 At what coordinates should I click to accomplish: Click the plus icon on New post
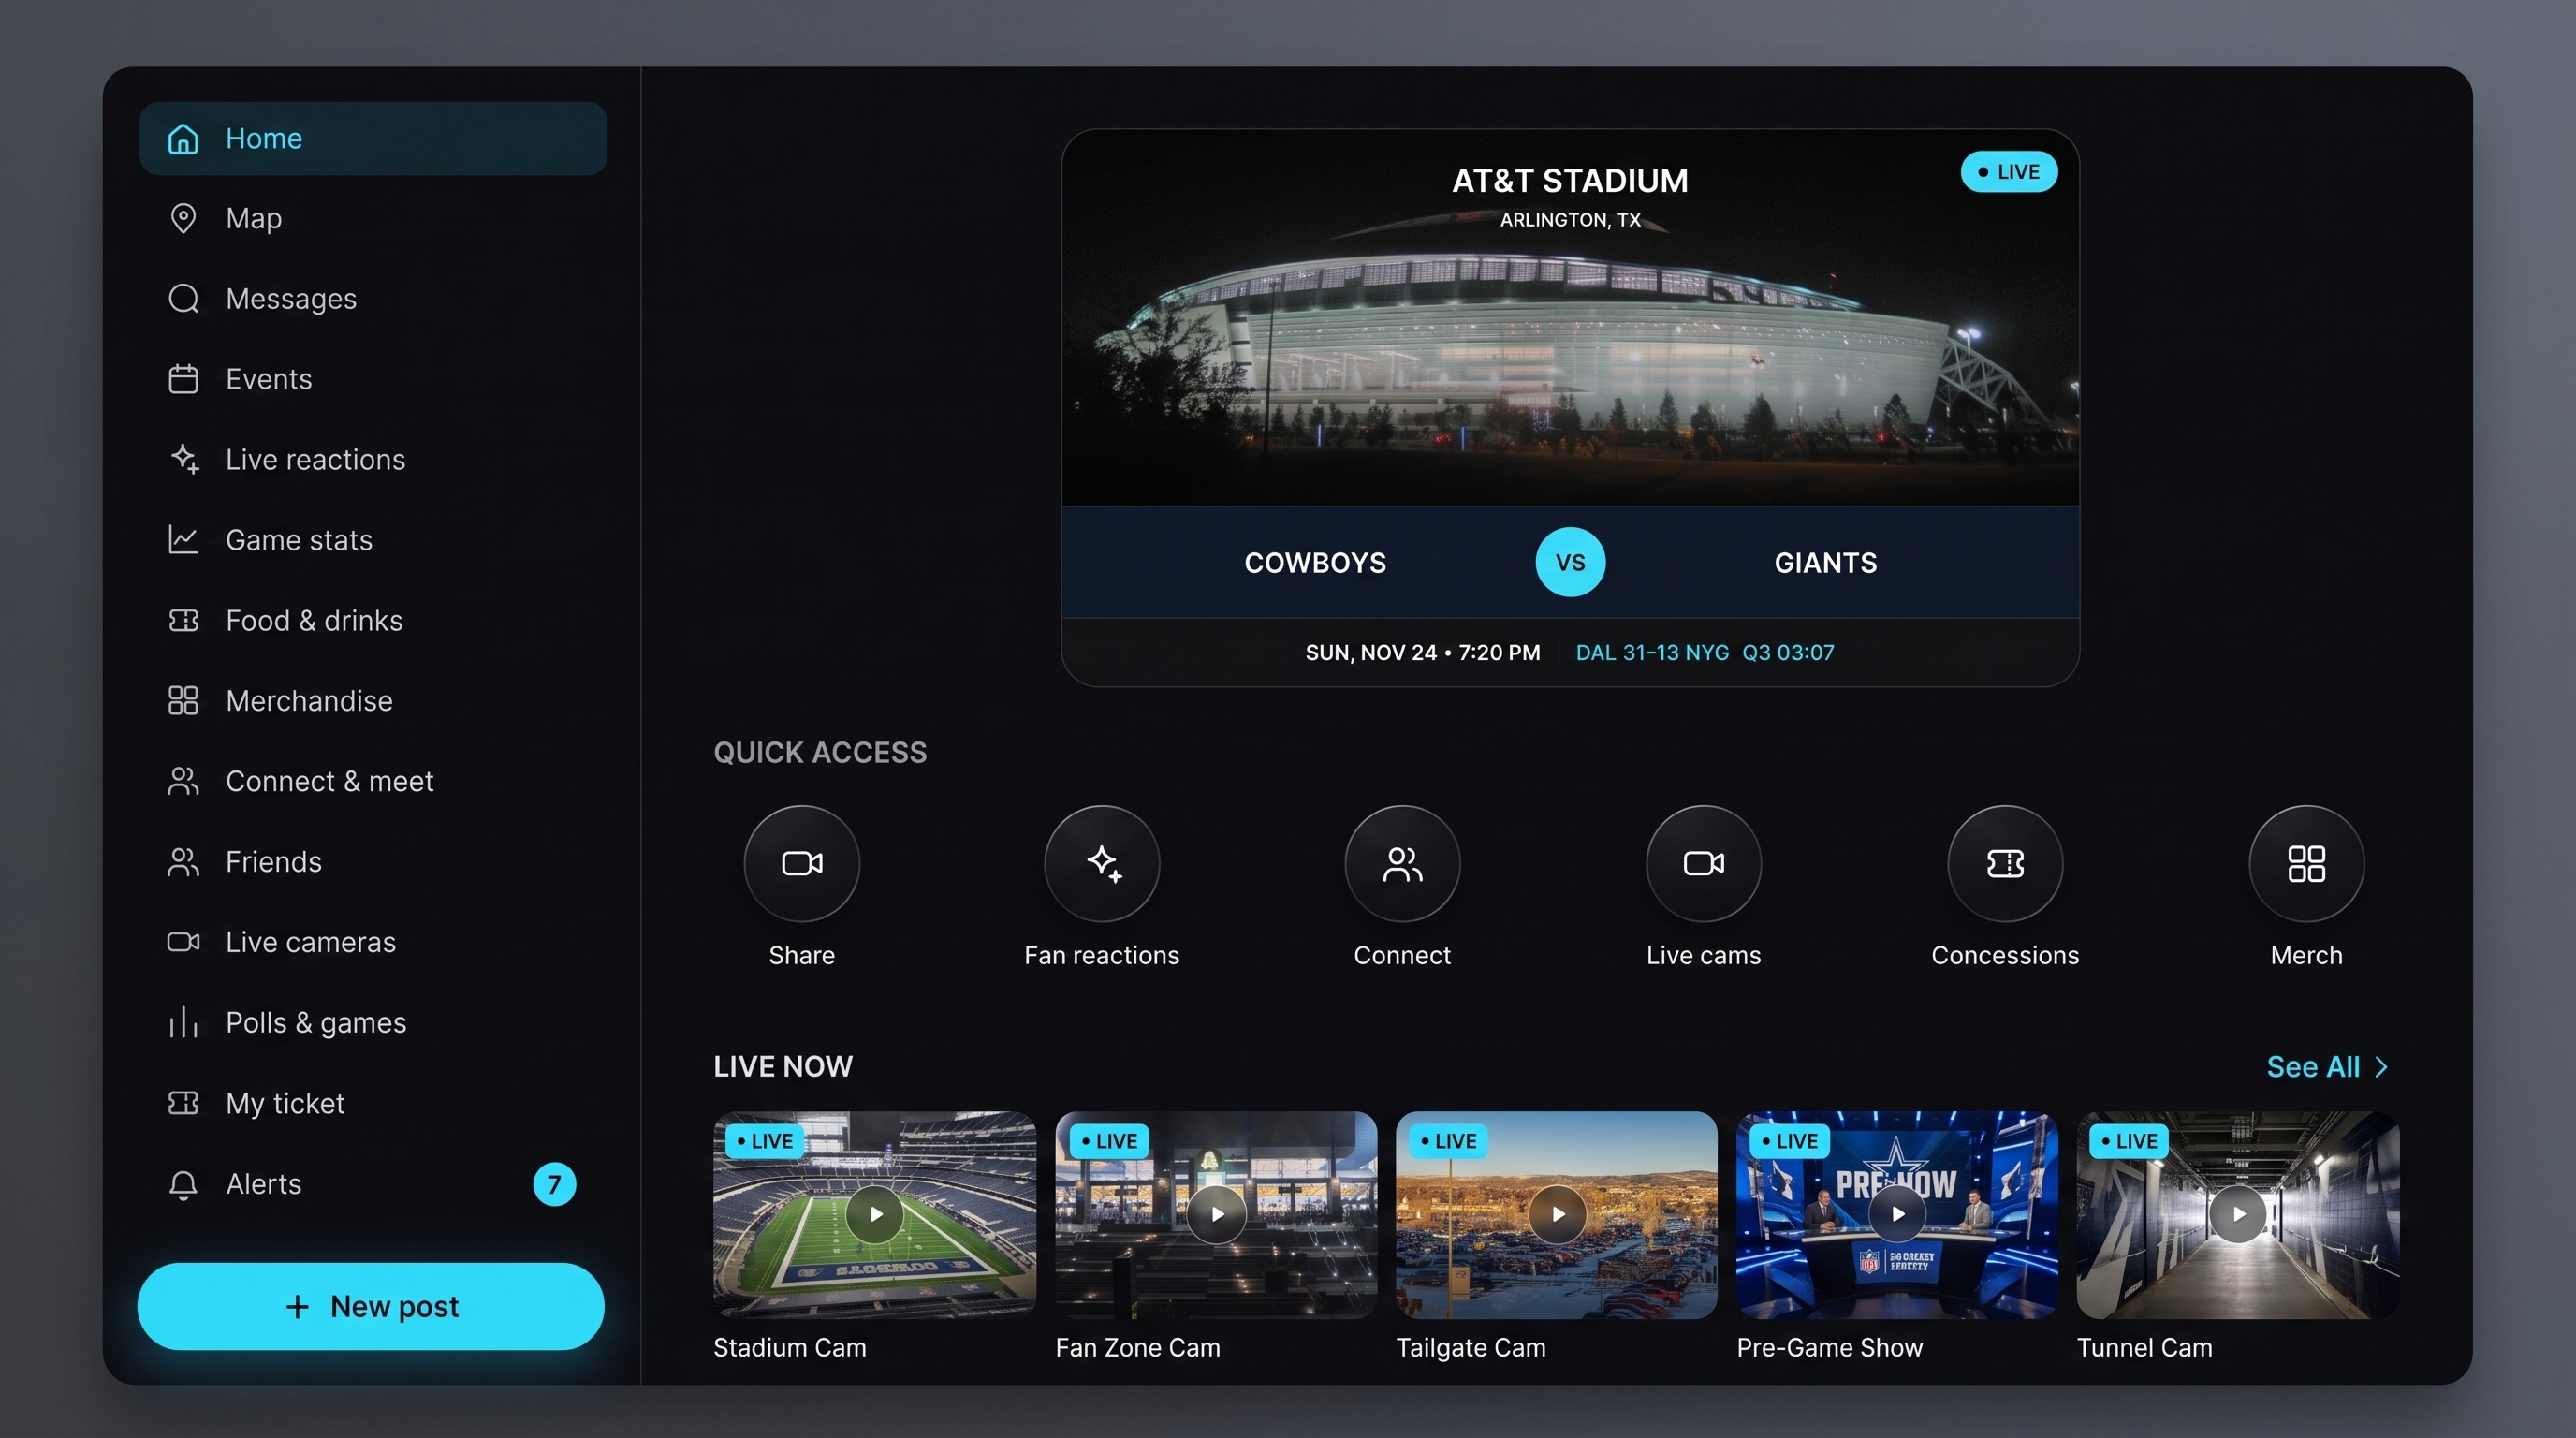[x=297, y=1307]
